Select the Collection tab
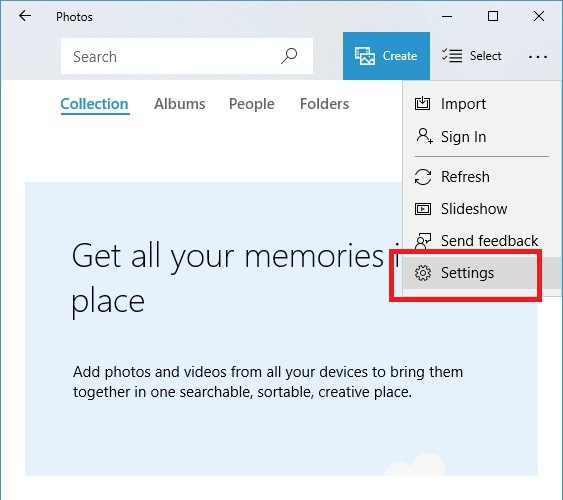 (x=94, y=104)
